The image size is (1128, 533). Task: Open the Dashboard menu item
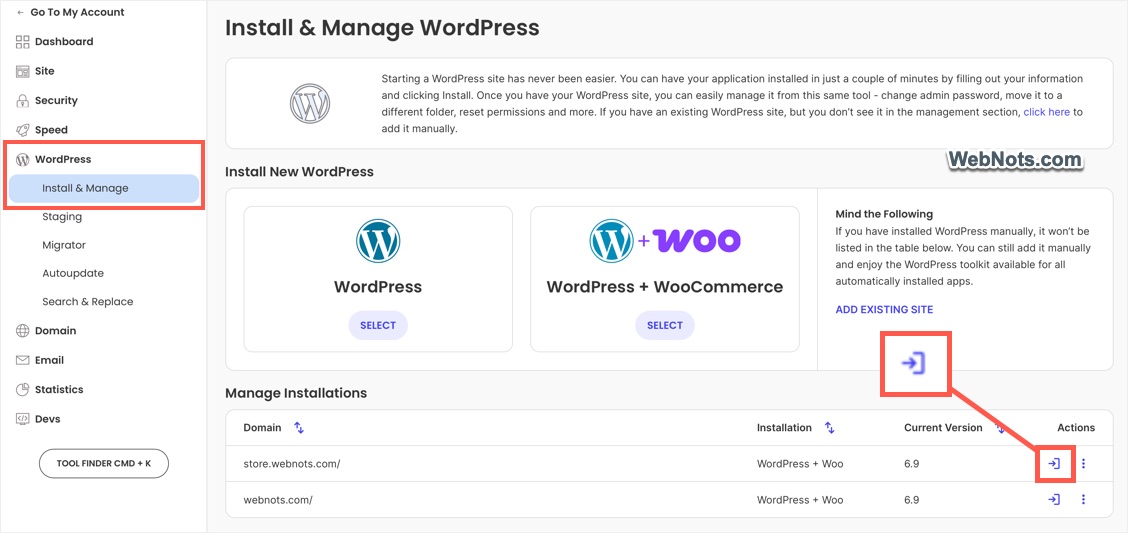click(64, 42)
